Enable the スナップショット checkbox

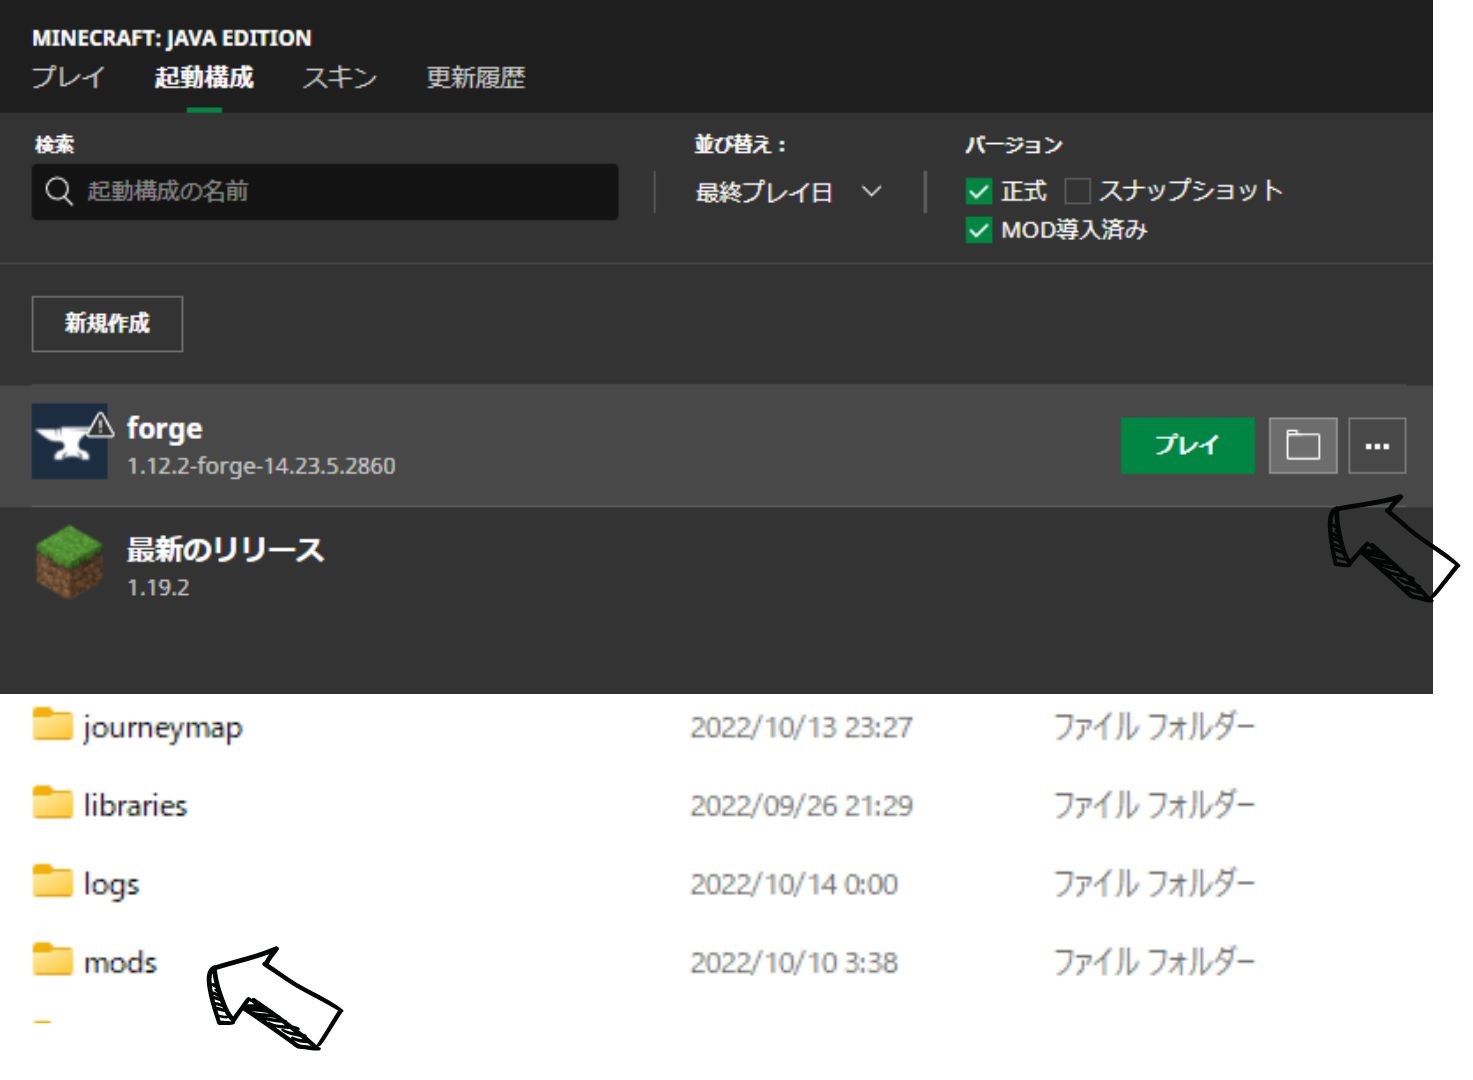[x=1077, y=191]
